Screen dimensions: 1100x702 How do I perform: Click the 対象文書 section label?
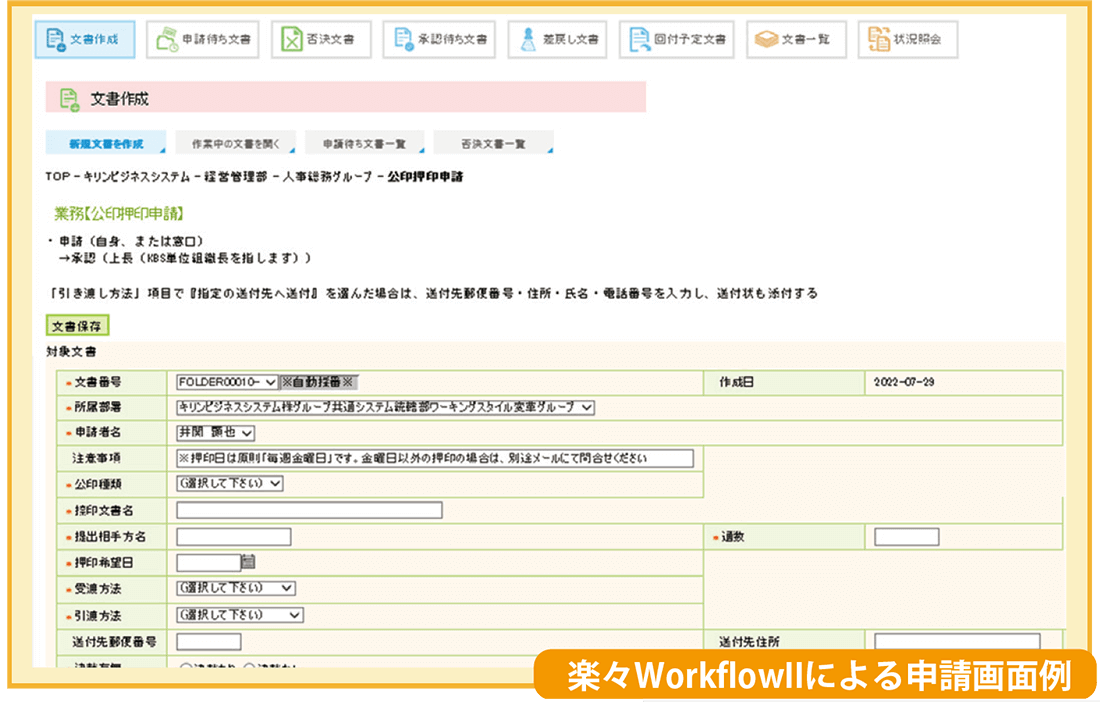coord(72,352)
